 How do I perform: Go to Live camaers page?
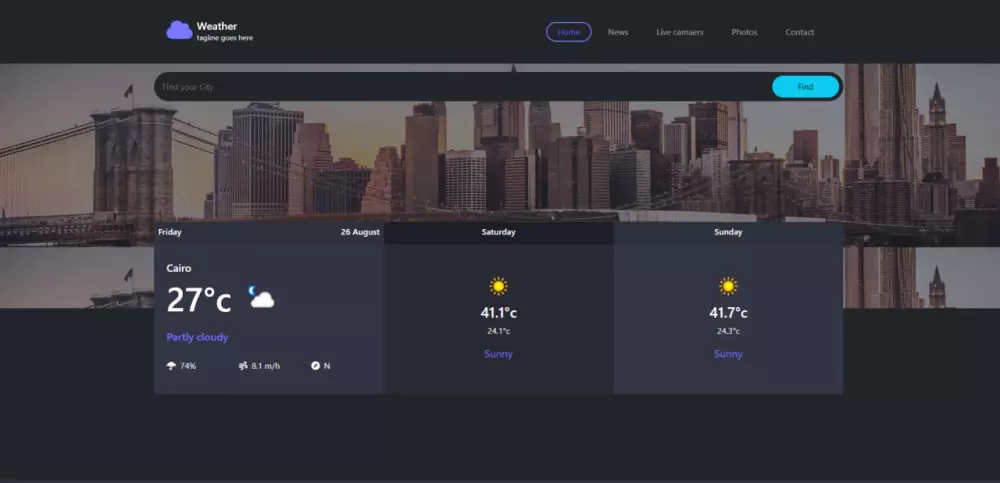[680, 32]
